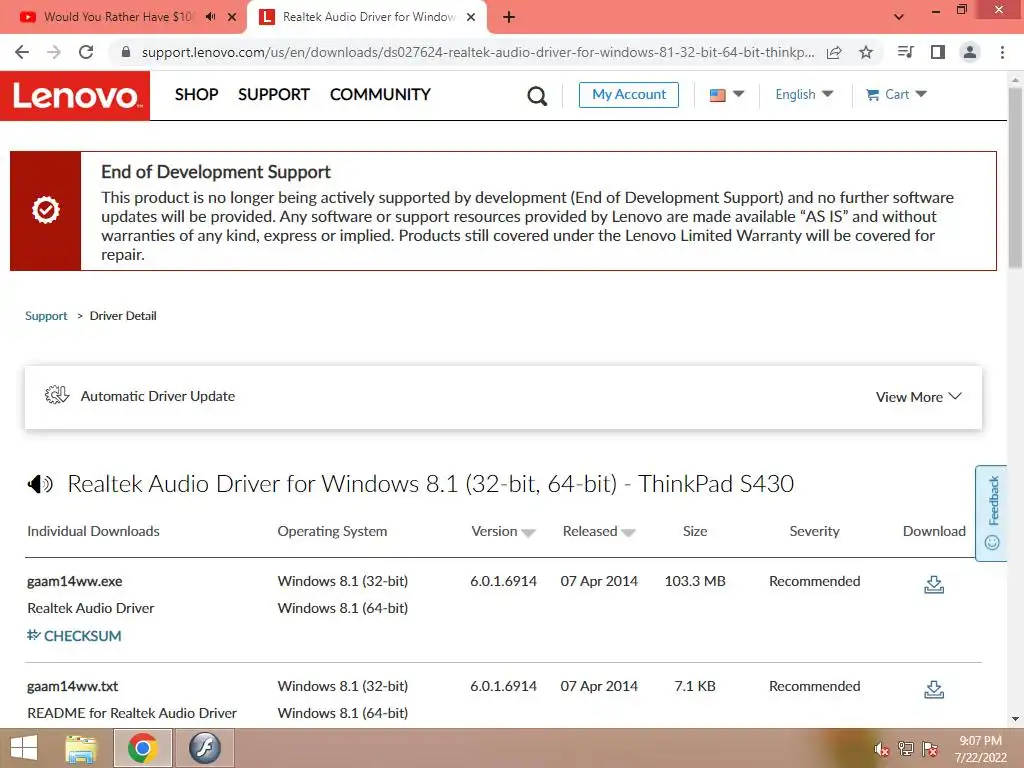Viewport: 1024px width, 768px height.
Task: Click the 103.3 MB size value
Action: pyautogui.click(x=695, y=581)
